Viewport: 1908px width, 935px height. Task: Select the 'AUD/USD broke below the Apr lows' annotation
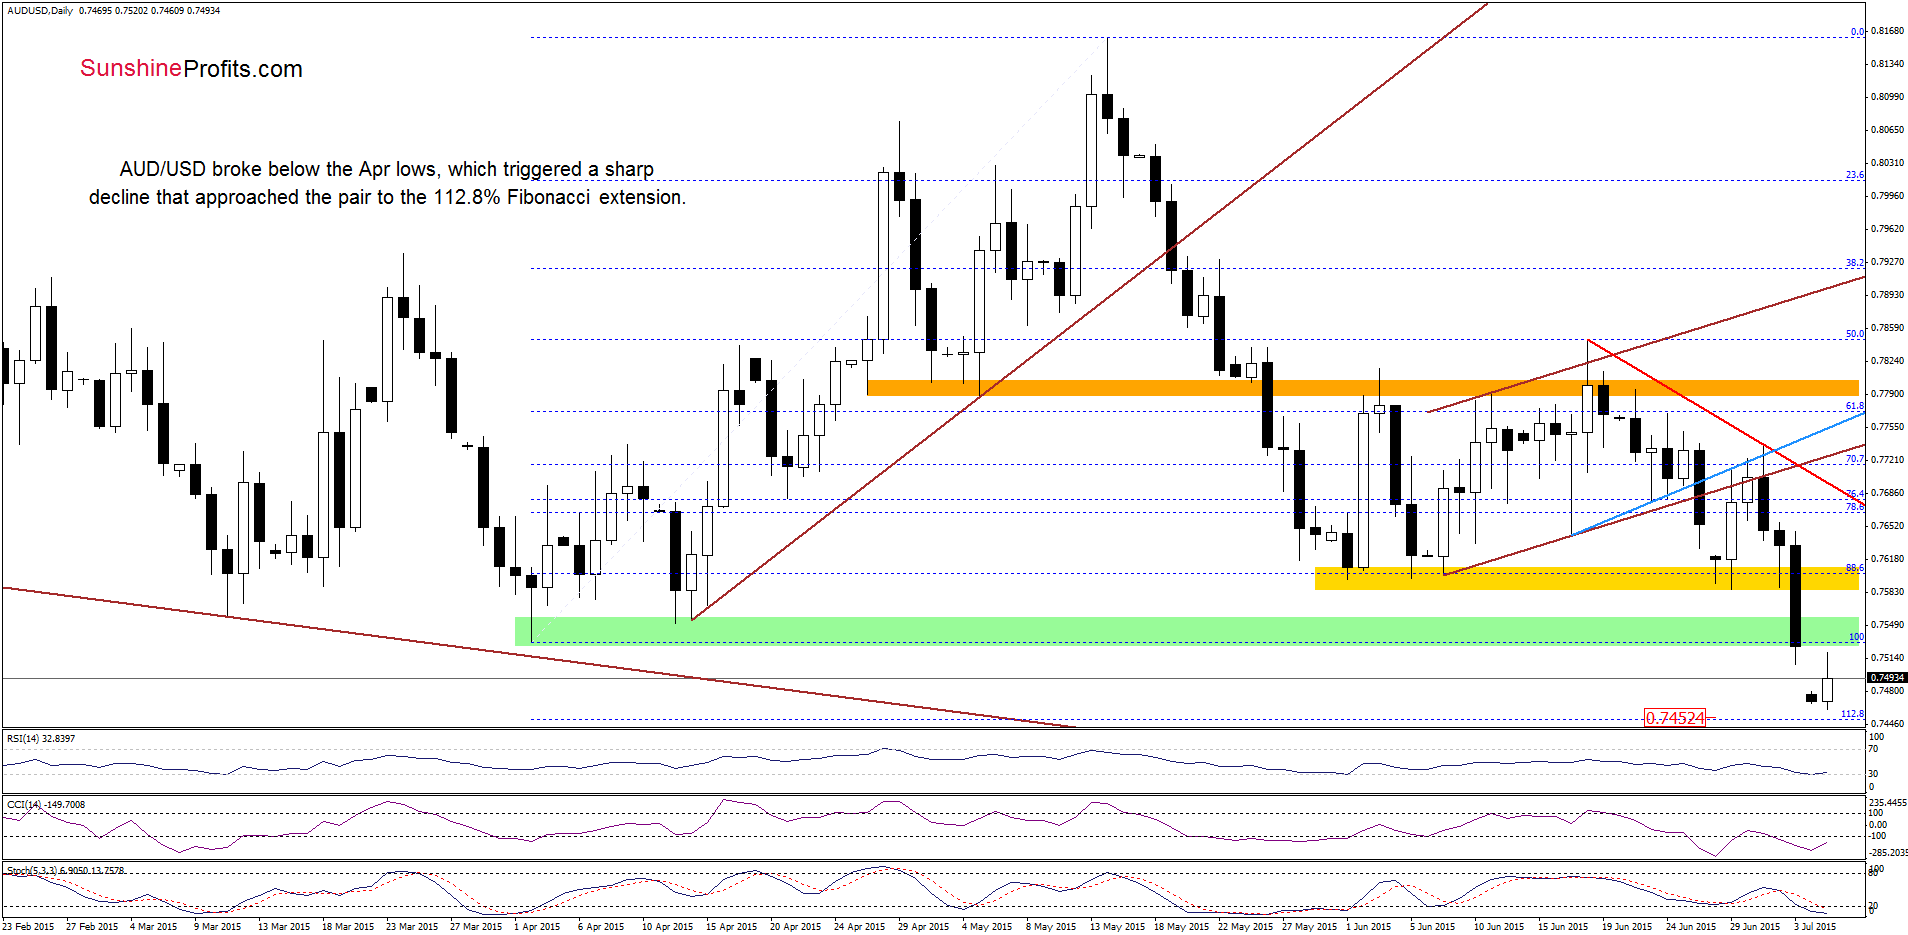387,183
